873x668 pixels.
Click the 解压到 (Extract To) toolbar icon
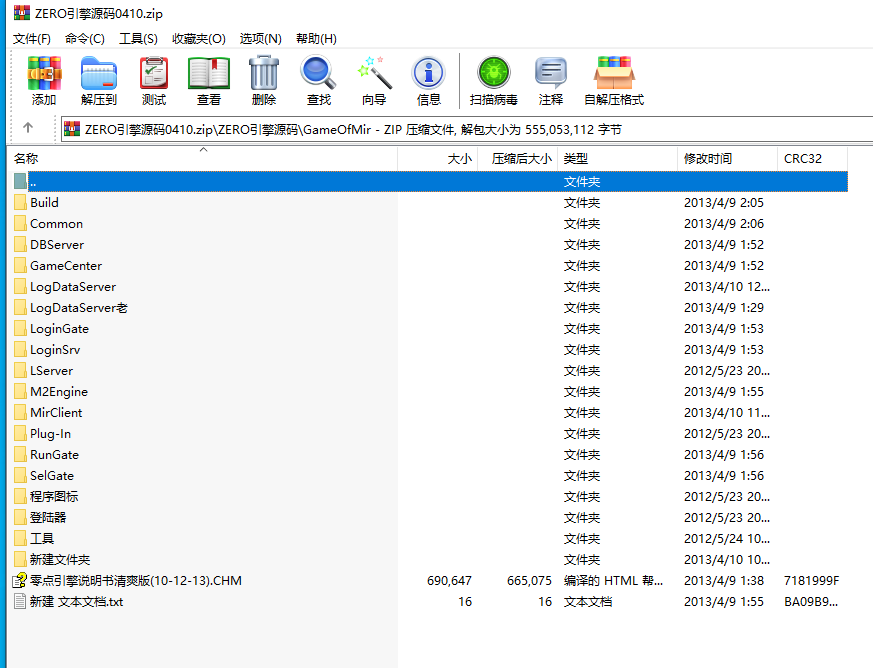click(99, 73)
